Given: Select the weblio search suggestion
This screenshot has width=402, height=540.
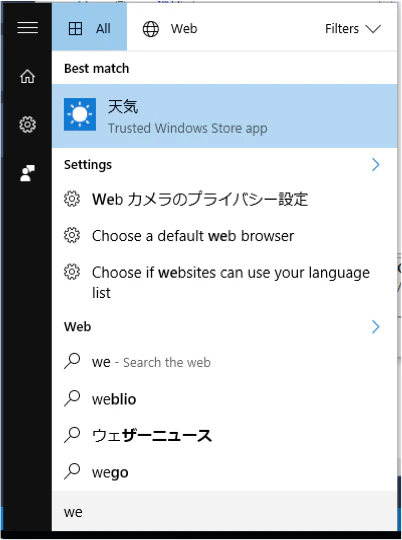Looking at the screenshot, I should click(x=225, y=399).
